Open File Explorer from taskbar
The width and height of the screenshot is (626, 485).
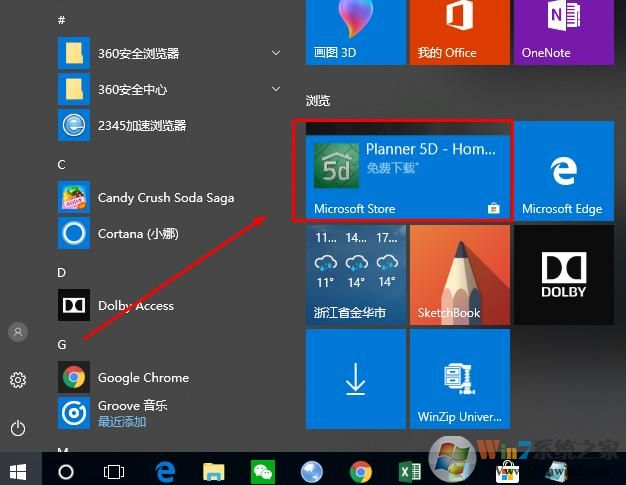click(214, 472)
